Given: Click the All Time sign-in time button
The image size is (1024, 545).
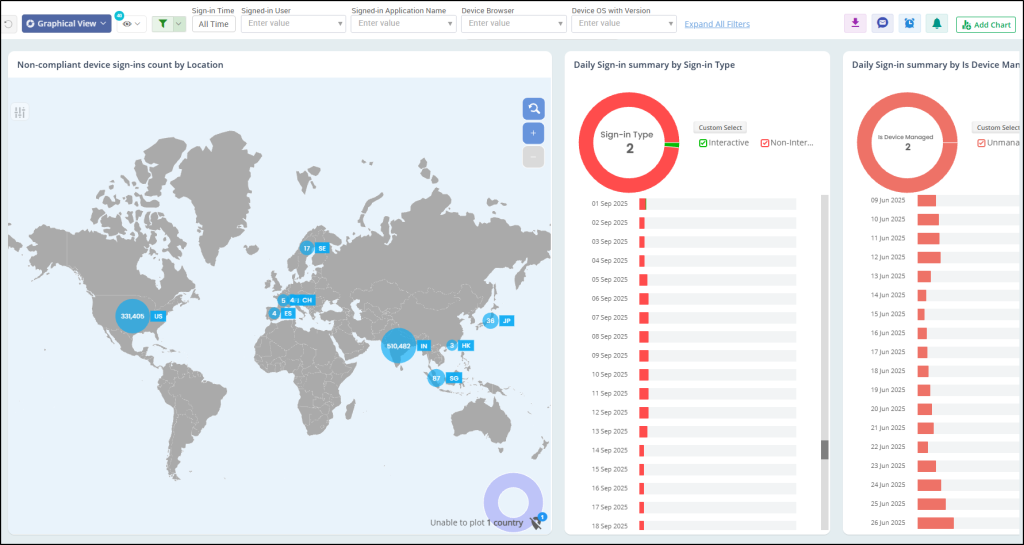Looking at the screenshot, I should click(214, 23).
